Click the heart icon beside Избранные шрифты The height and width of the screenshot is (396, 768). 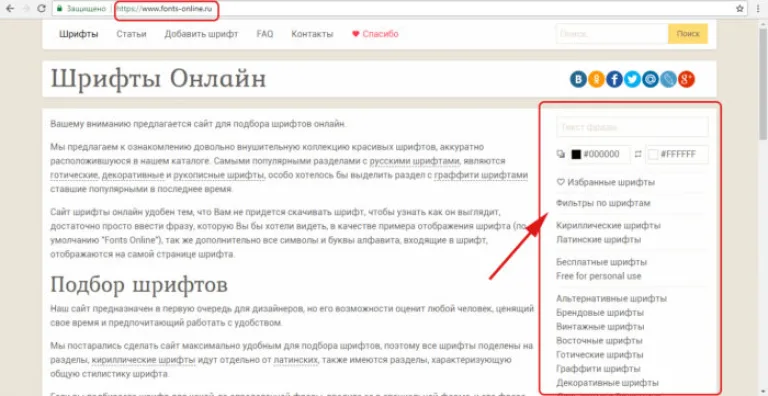pyautogui.click(x=561, y=182)
